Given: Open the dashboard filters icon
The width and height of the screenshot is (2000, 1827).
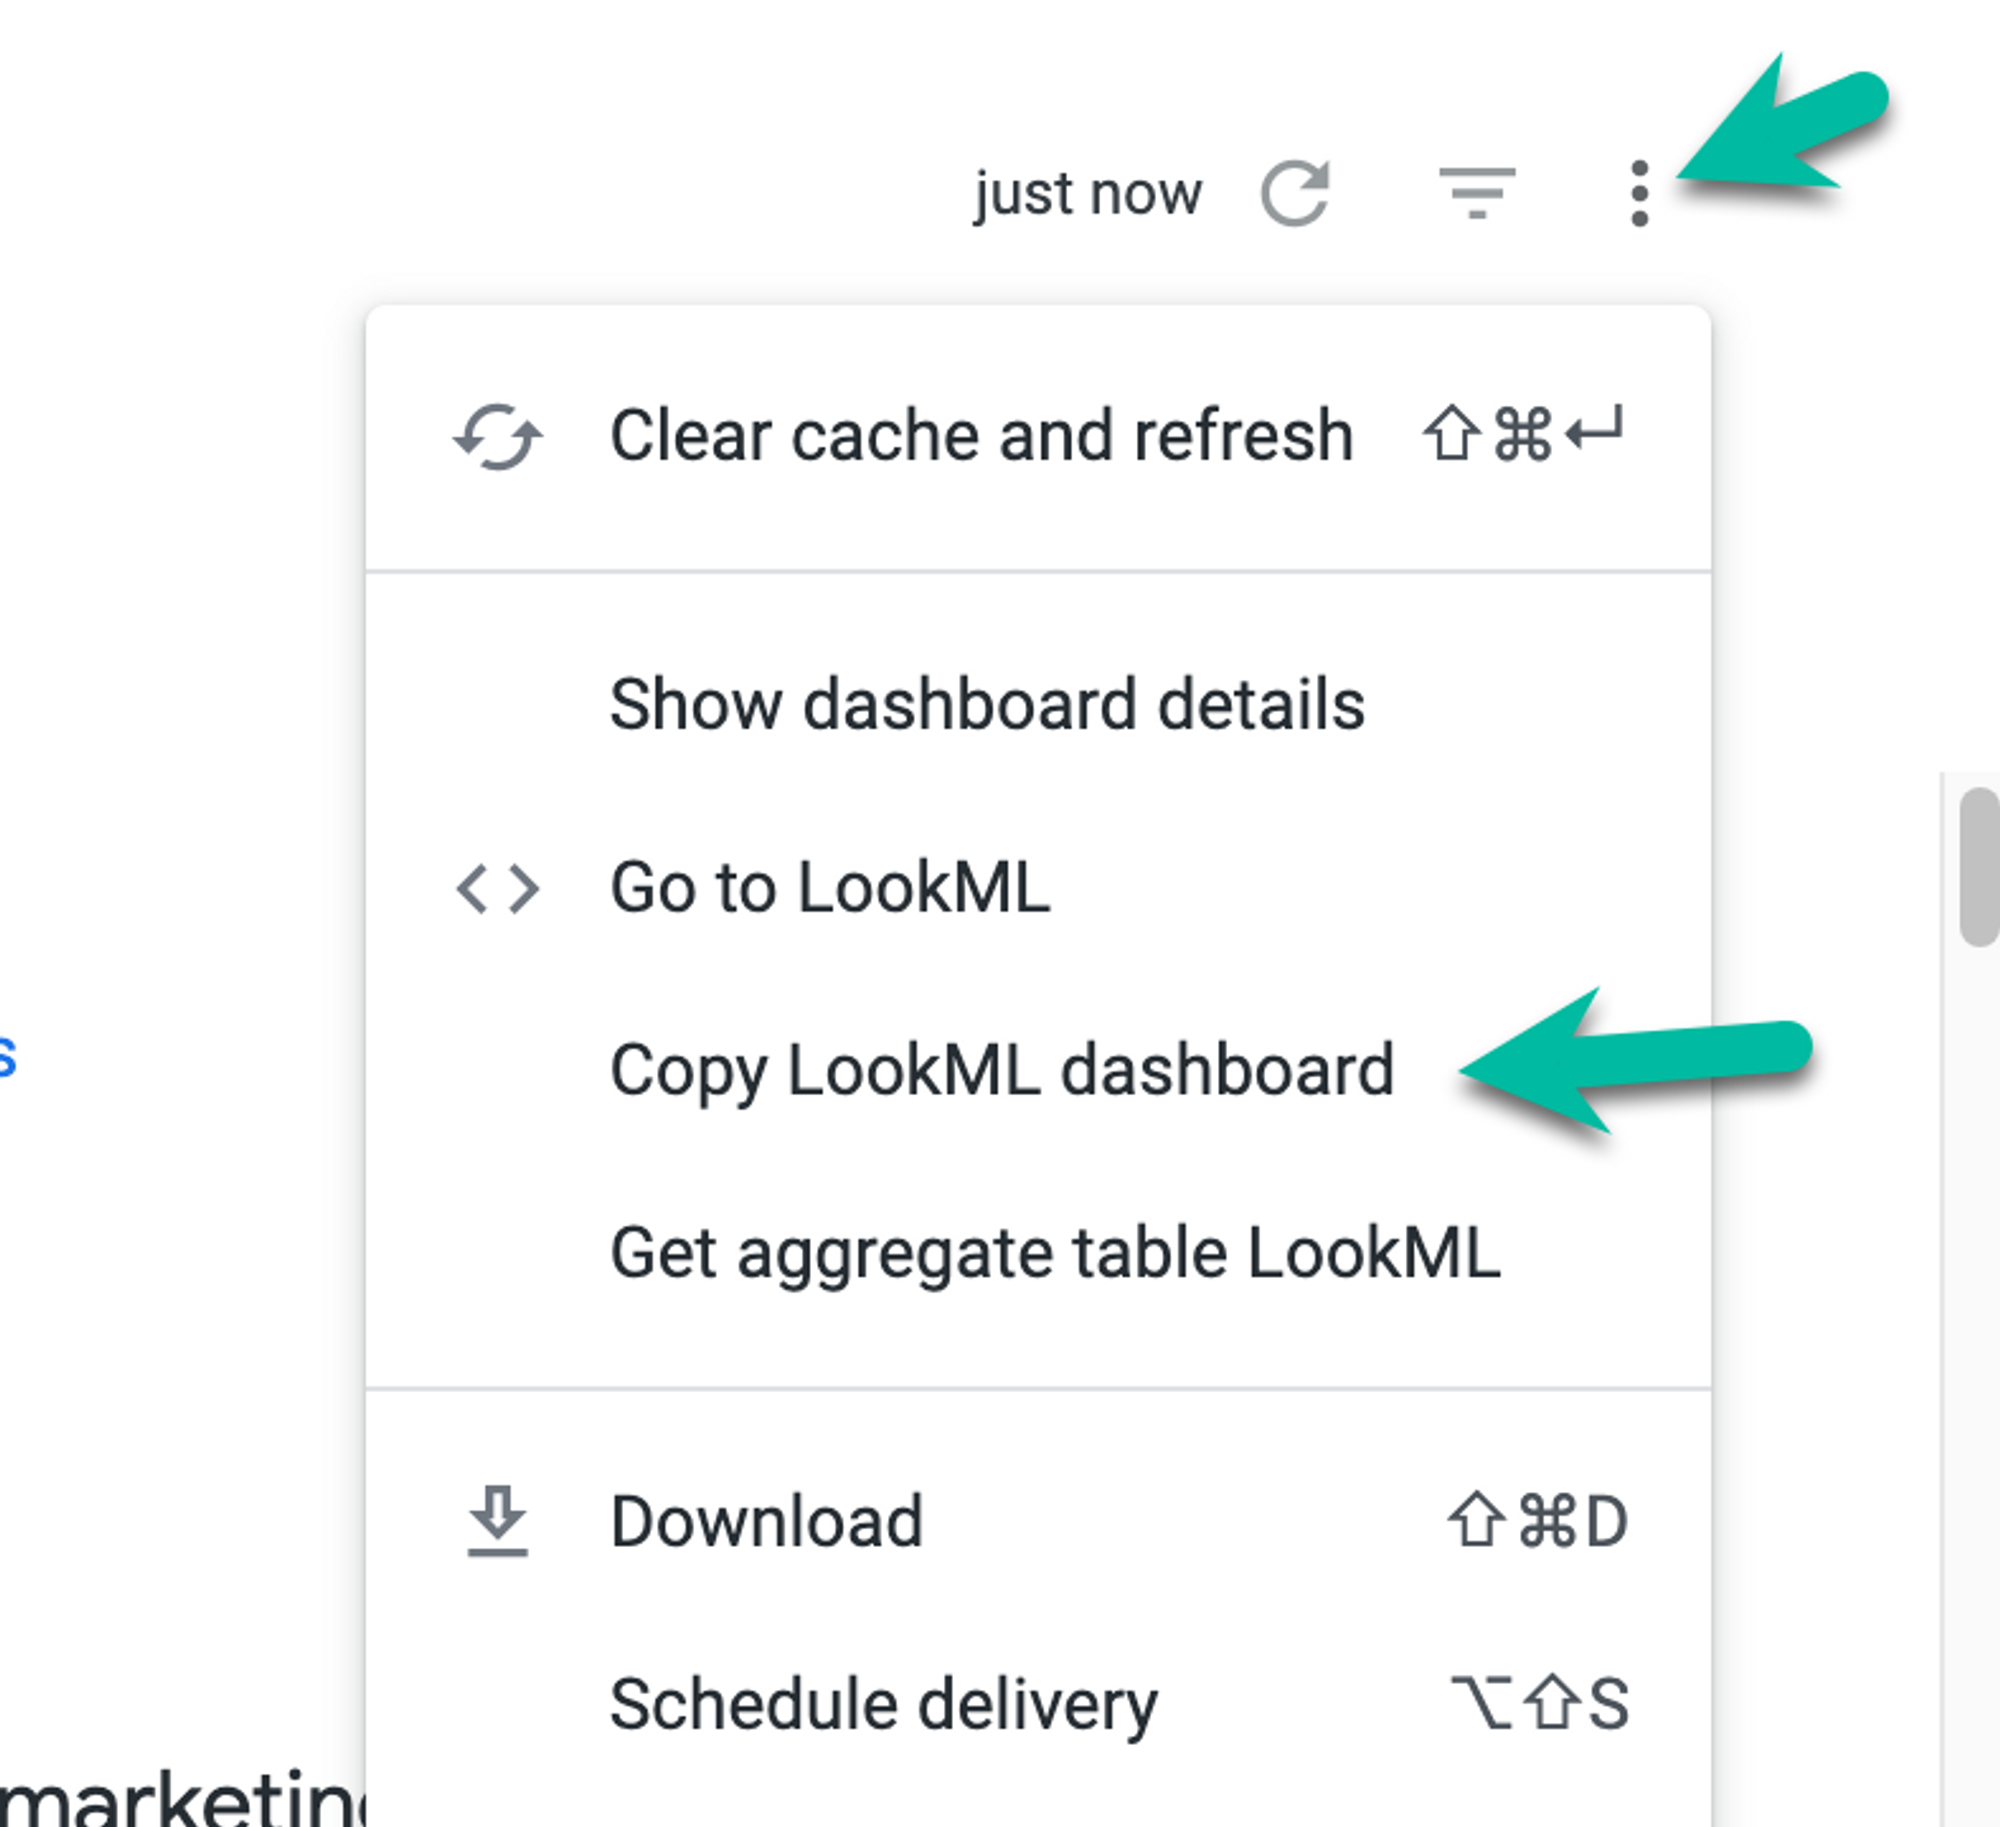Looking at the screenshot, I should click(1477, 192).
